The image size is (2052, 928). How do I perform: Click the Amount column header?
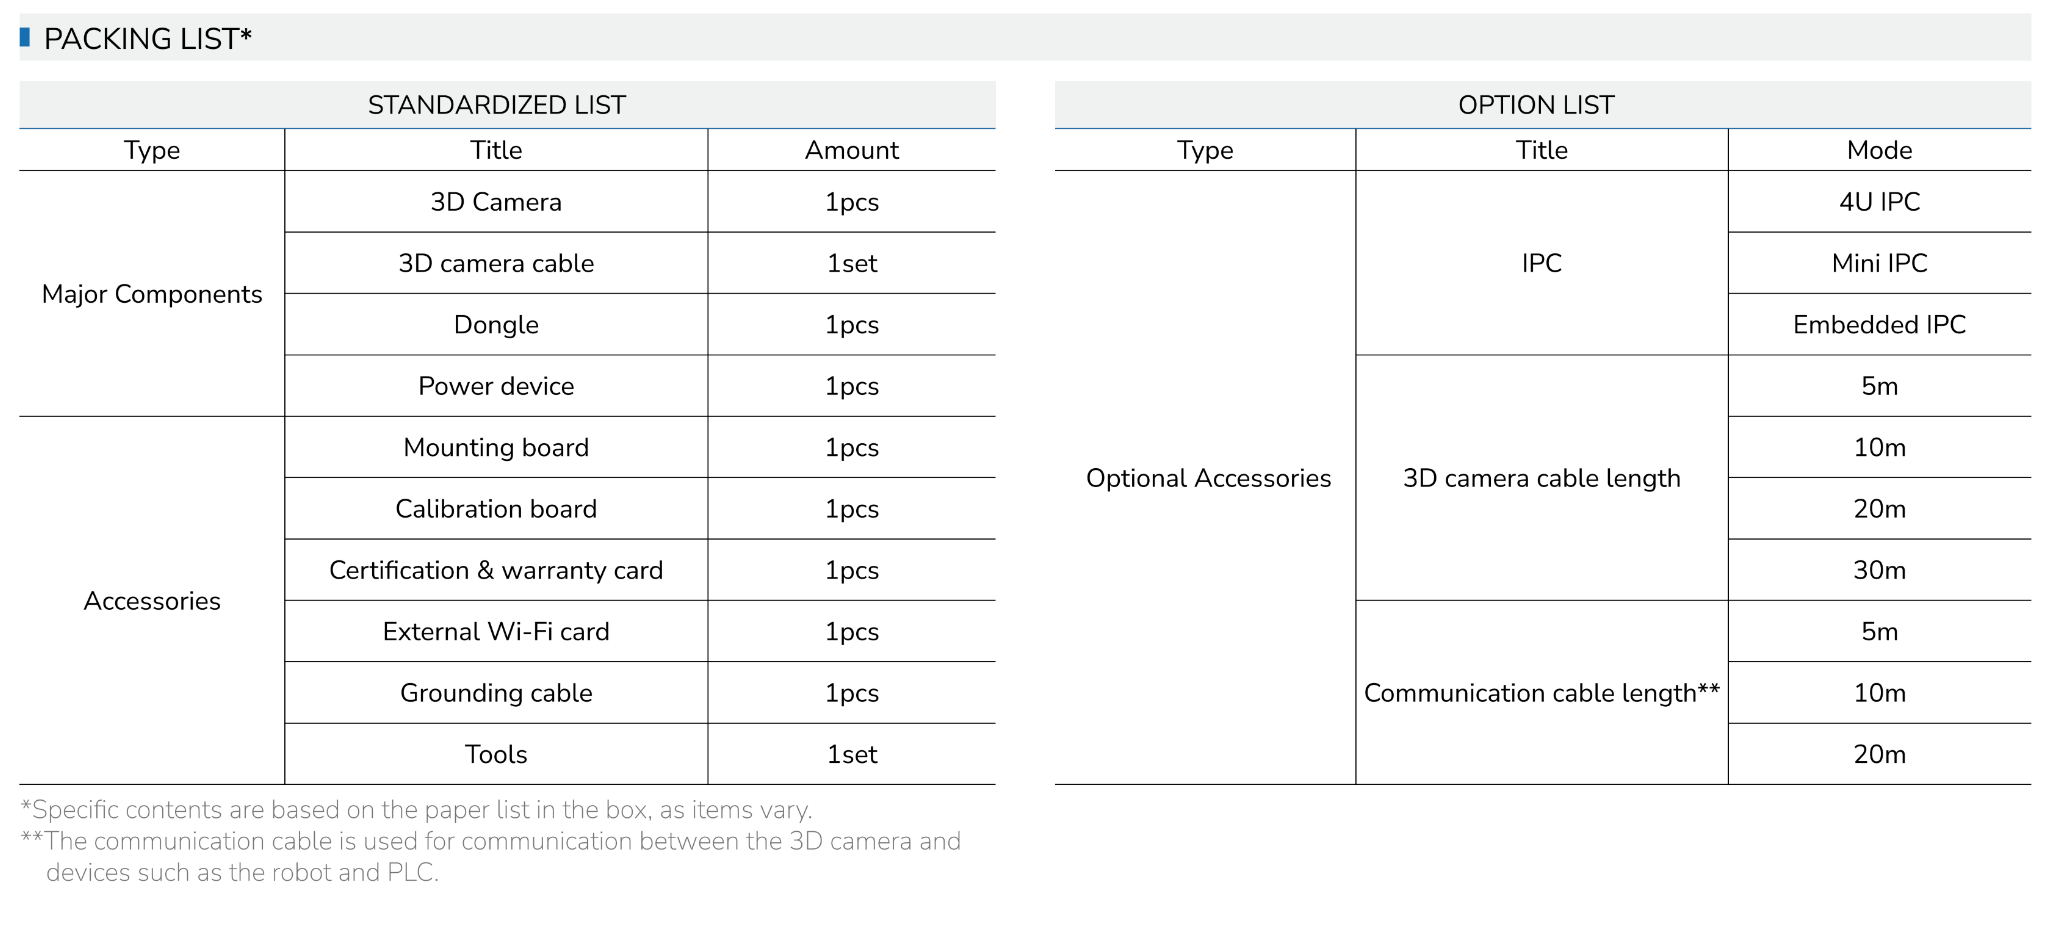click(x=851, y=150)
